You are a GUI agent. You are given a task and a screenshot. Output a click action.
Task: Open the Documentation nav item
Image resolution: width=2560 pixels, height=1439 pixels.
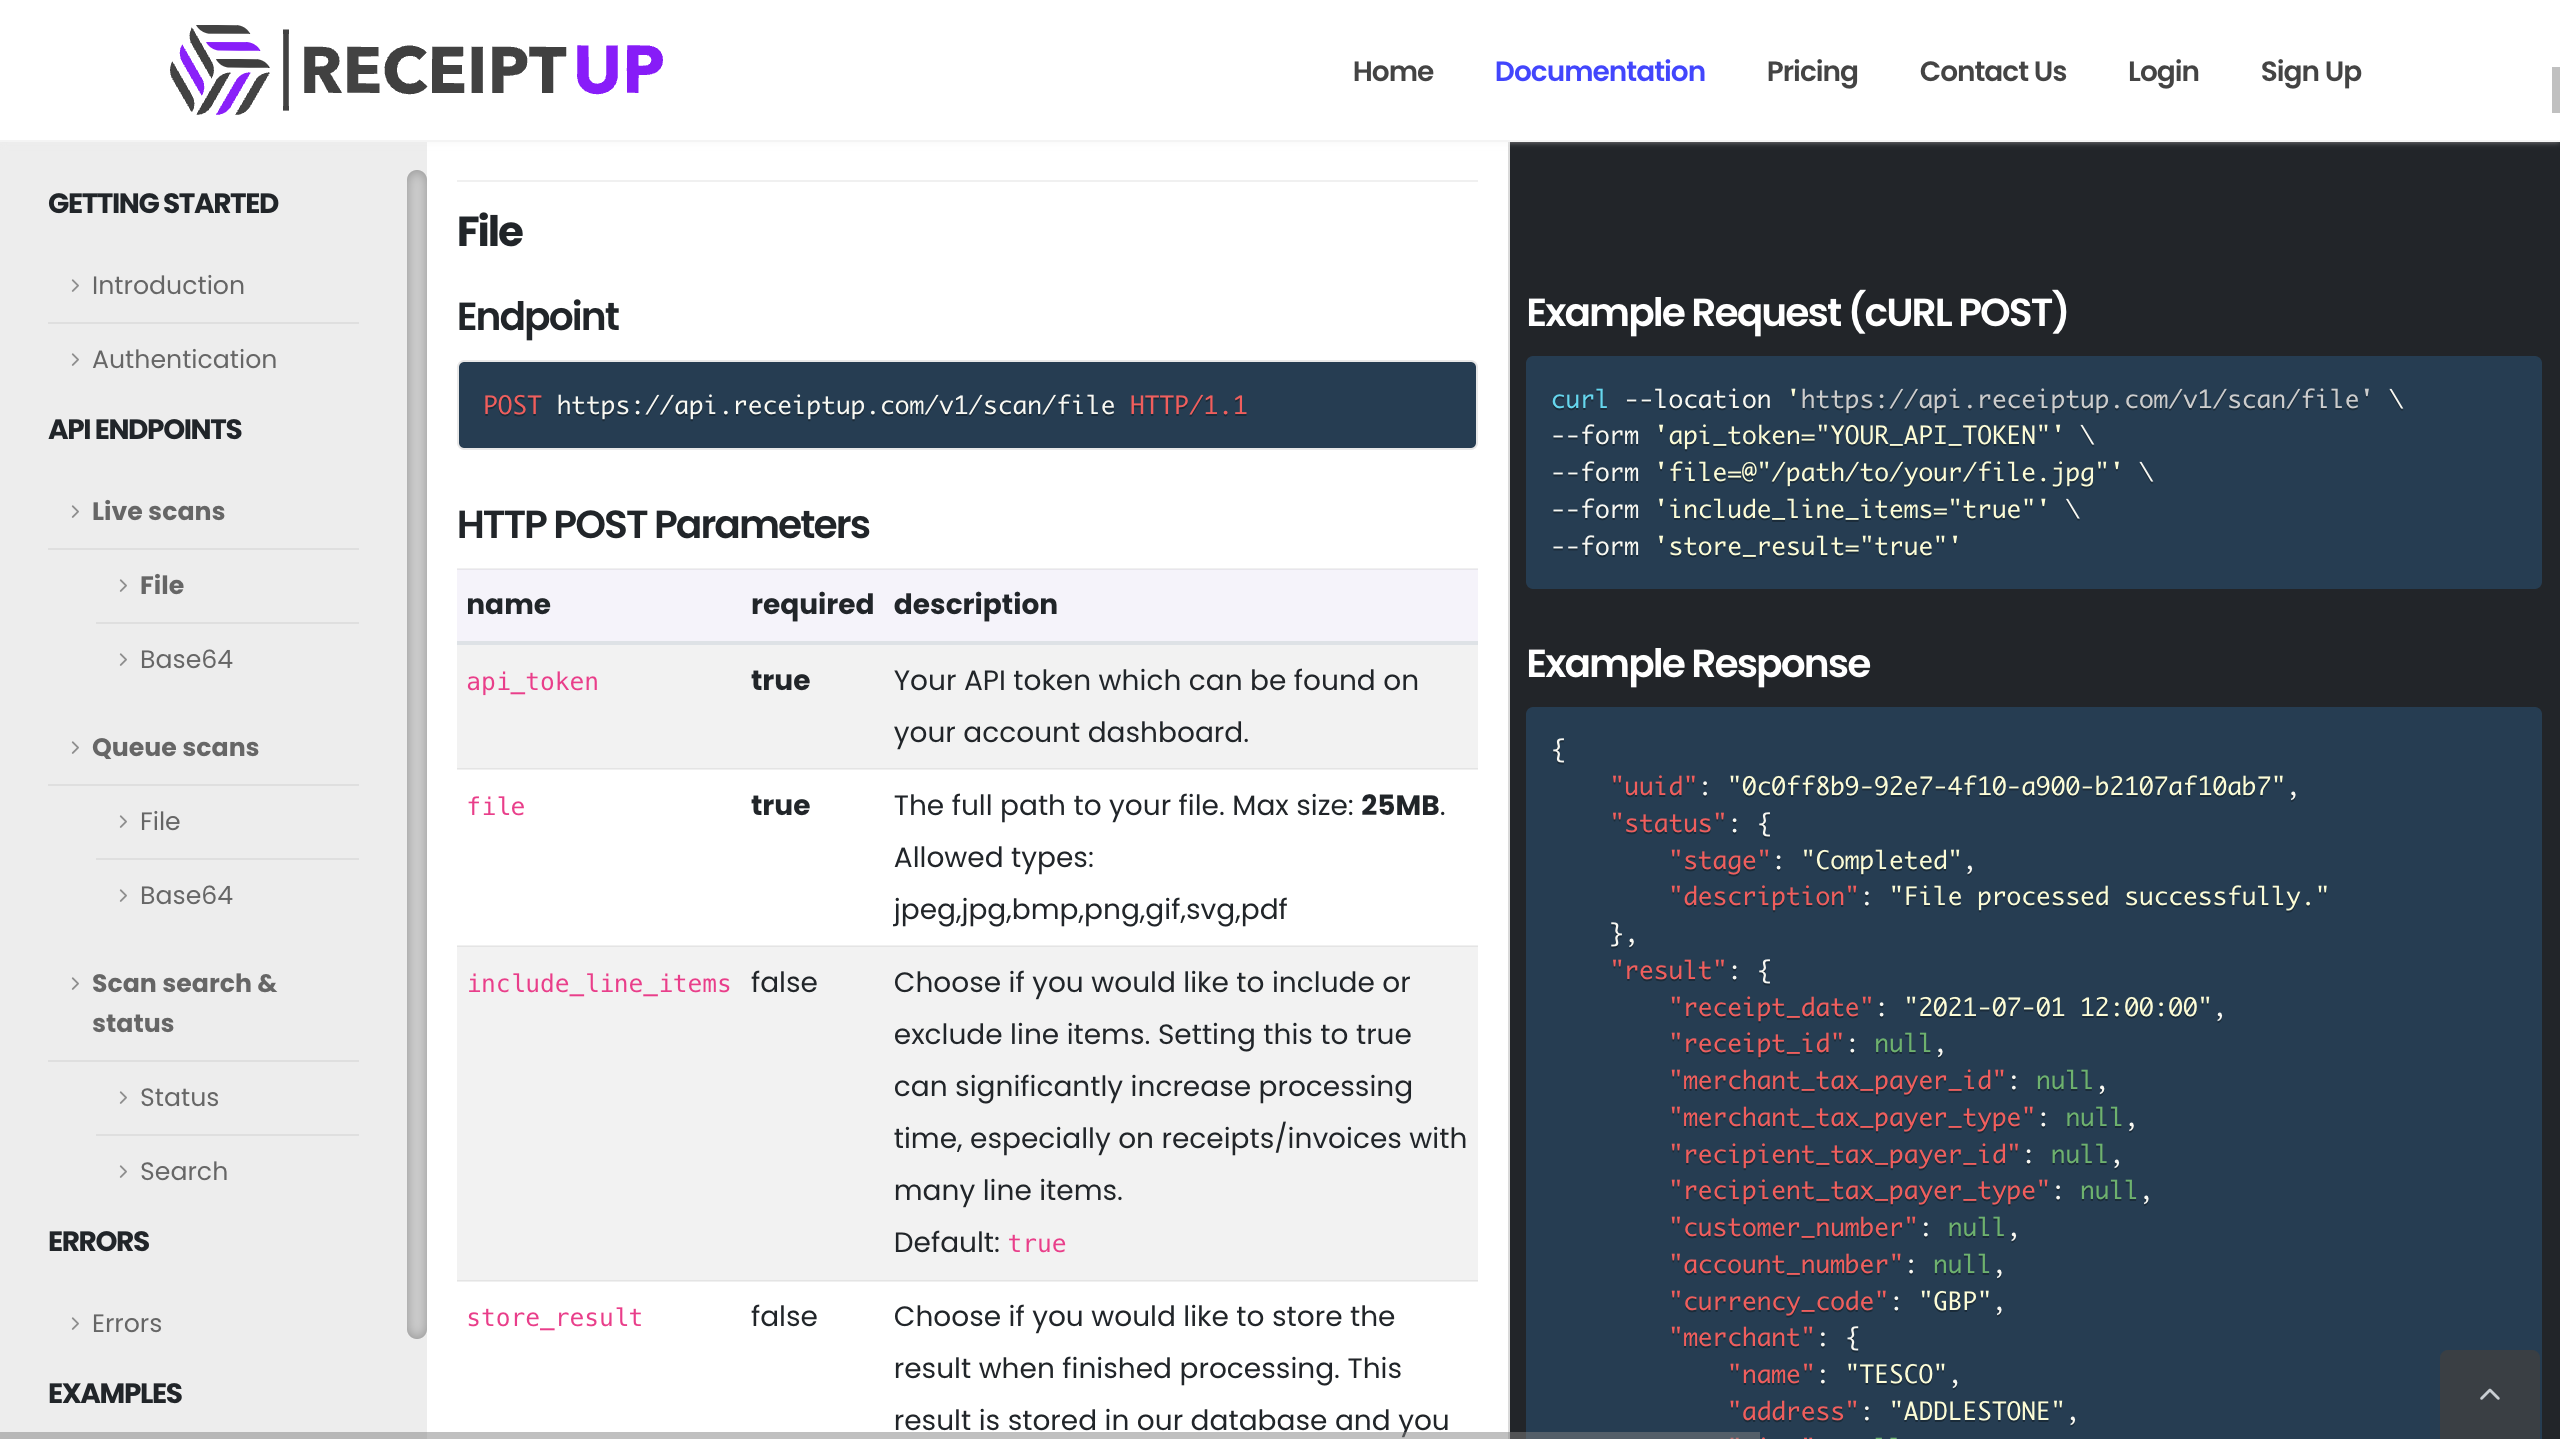1599,72
